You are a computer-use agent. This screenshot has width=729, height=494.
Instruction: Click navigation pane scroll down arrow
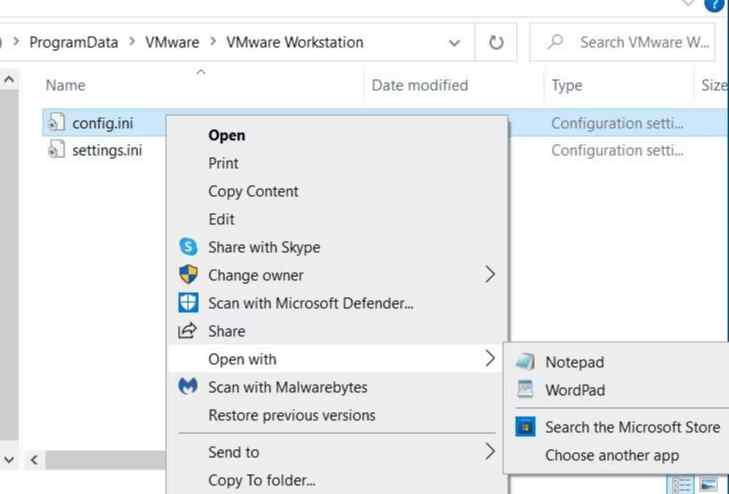coord(9,460)
